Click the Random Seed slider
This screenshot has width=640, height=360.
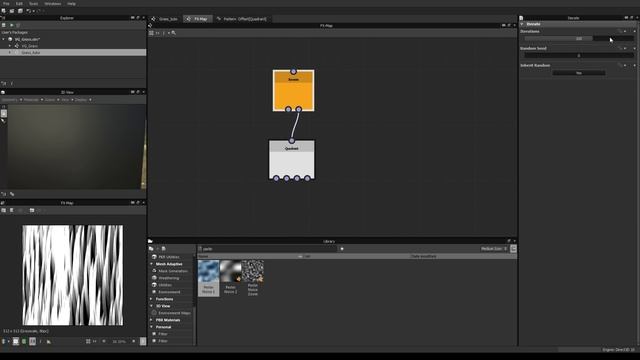579,56
